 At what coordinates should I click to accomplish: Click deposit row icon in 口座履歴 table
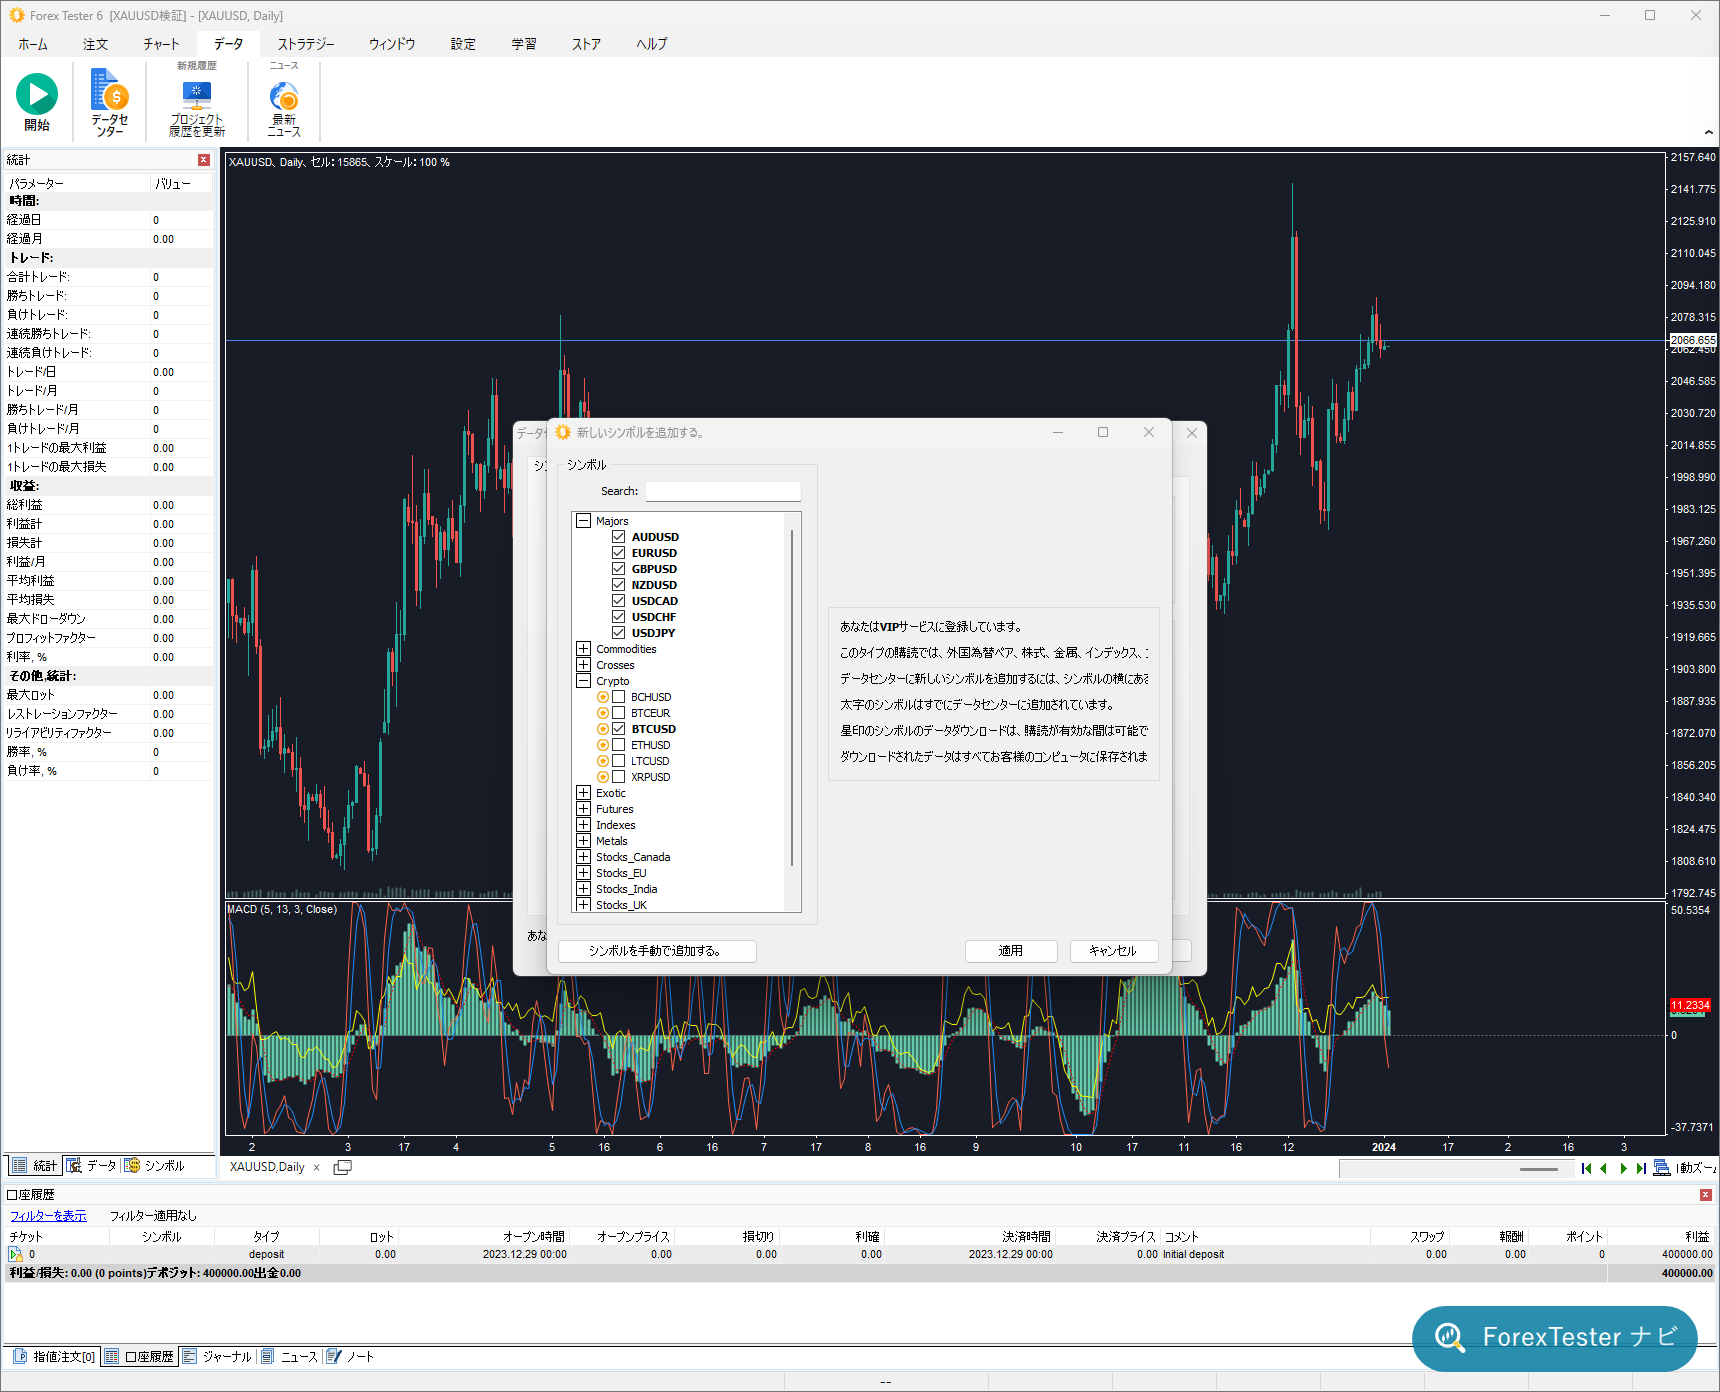(16, 1254)
